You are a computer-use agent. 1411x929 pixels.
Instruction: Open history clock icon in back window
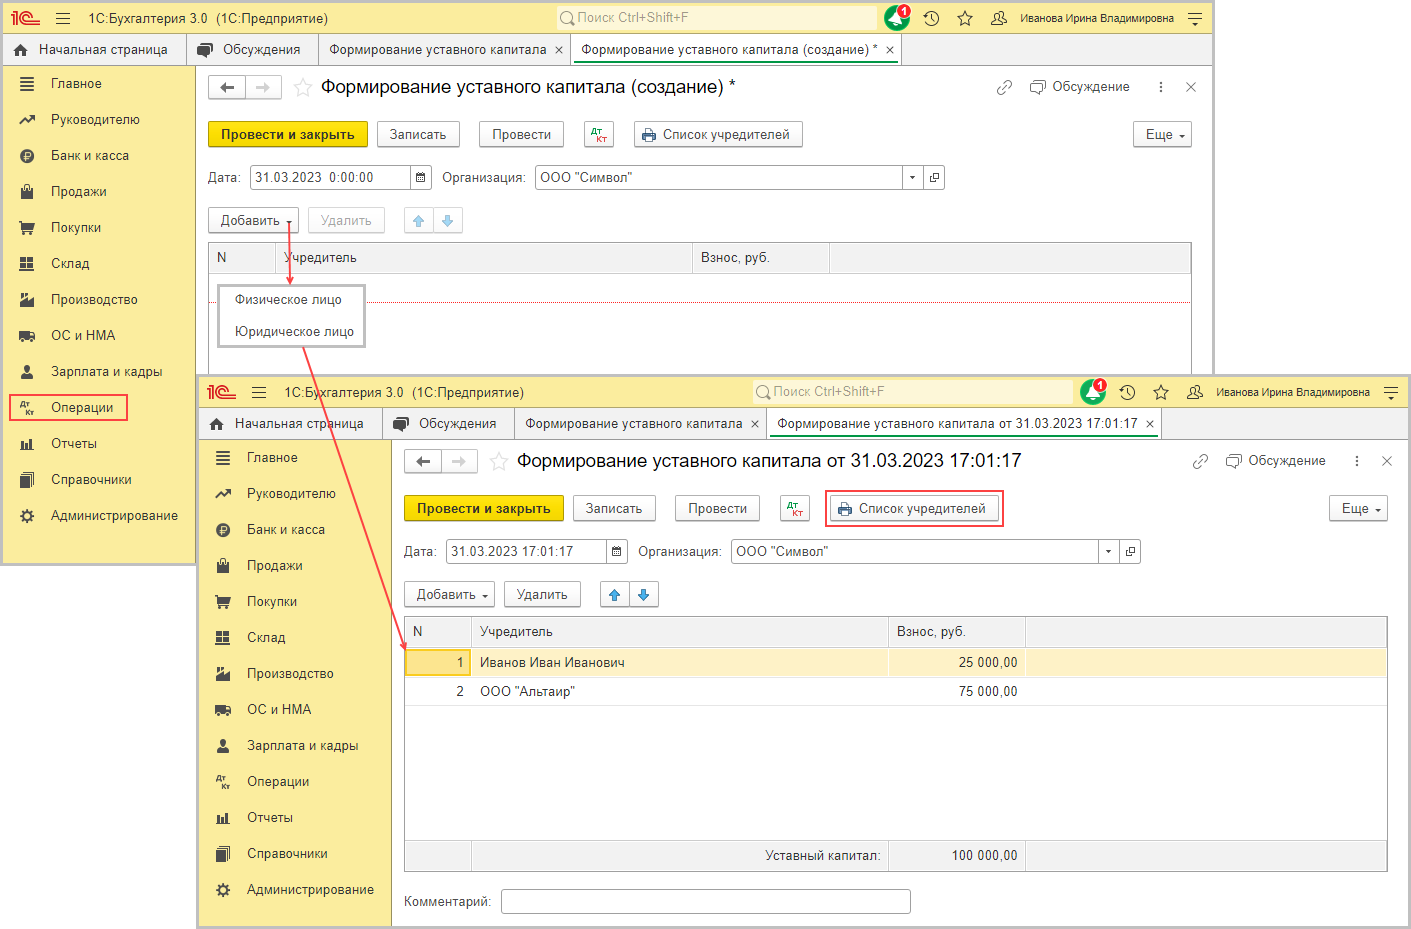coord(931,18)
